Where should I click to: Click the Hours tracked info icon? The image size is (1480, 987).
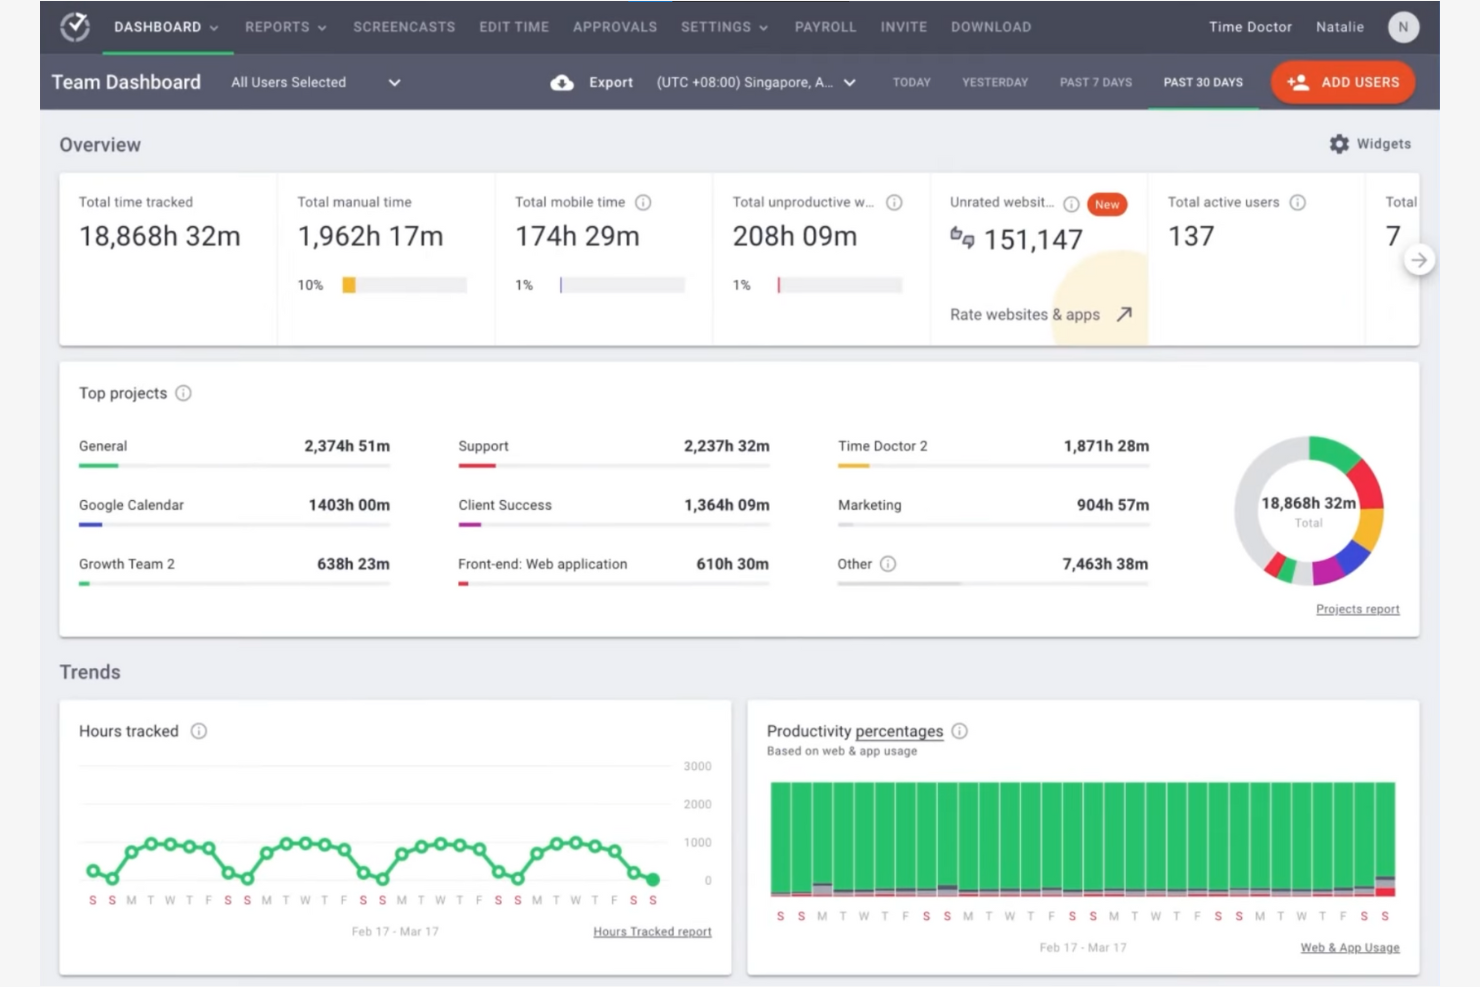(x=198, y=731)
